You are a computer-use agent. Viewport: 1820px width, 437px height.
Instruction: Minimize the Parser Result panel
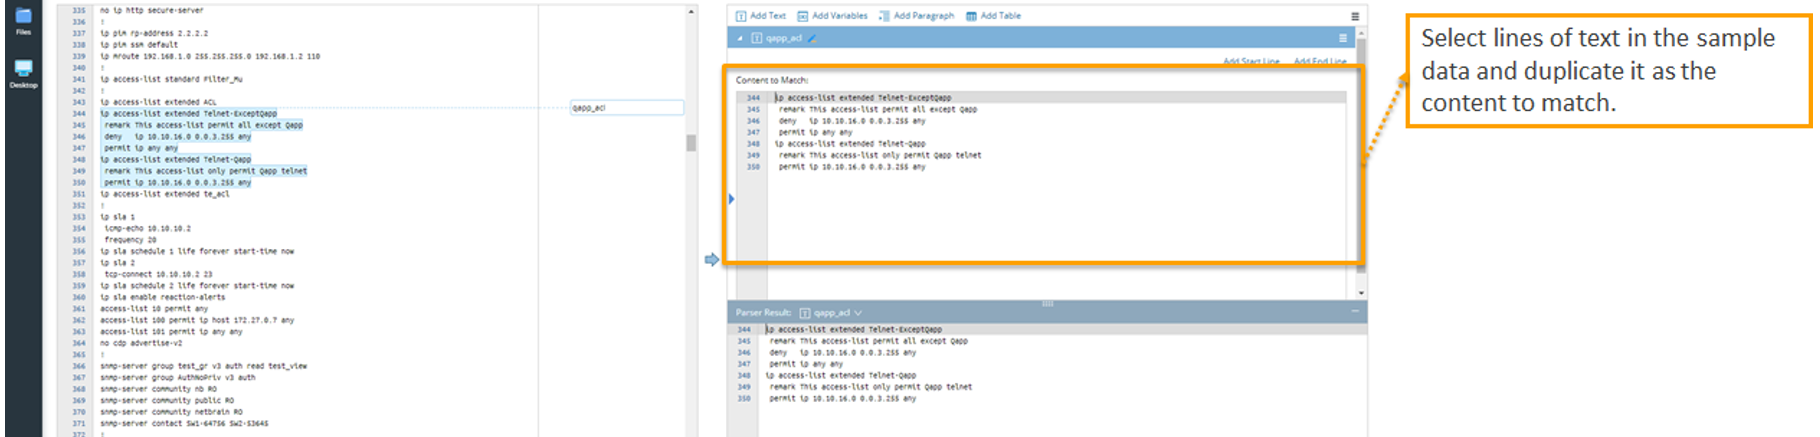[x=1355, y=312]
